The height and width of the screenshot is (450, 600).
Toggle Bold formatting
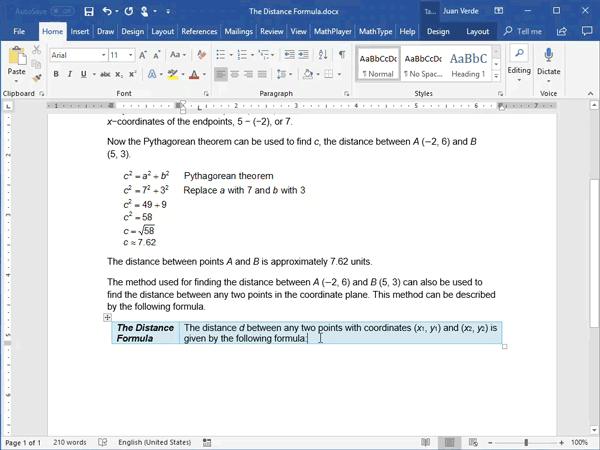point(56,74)
